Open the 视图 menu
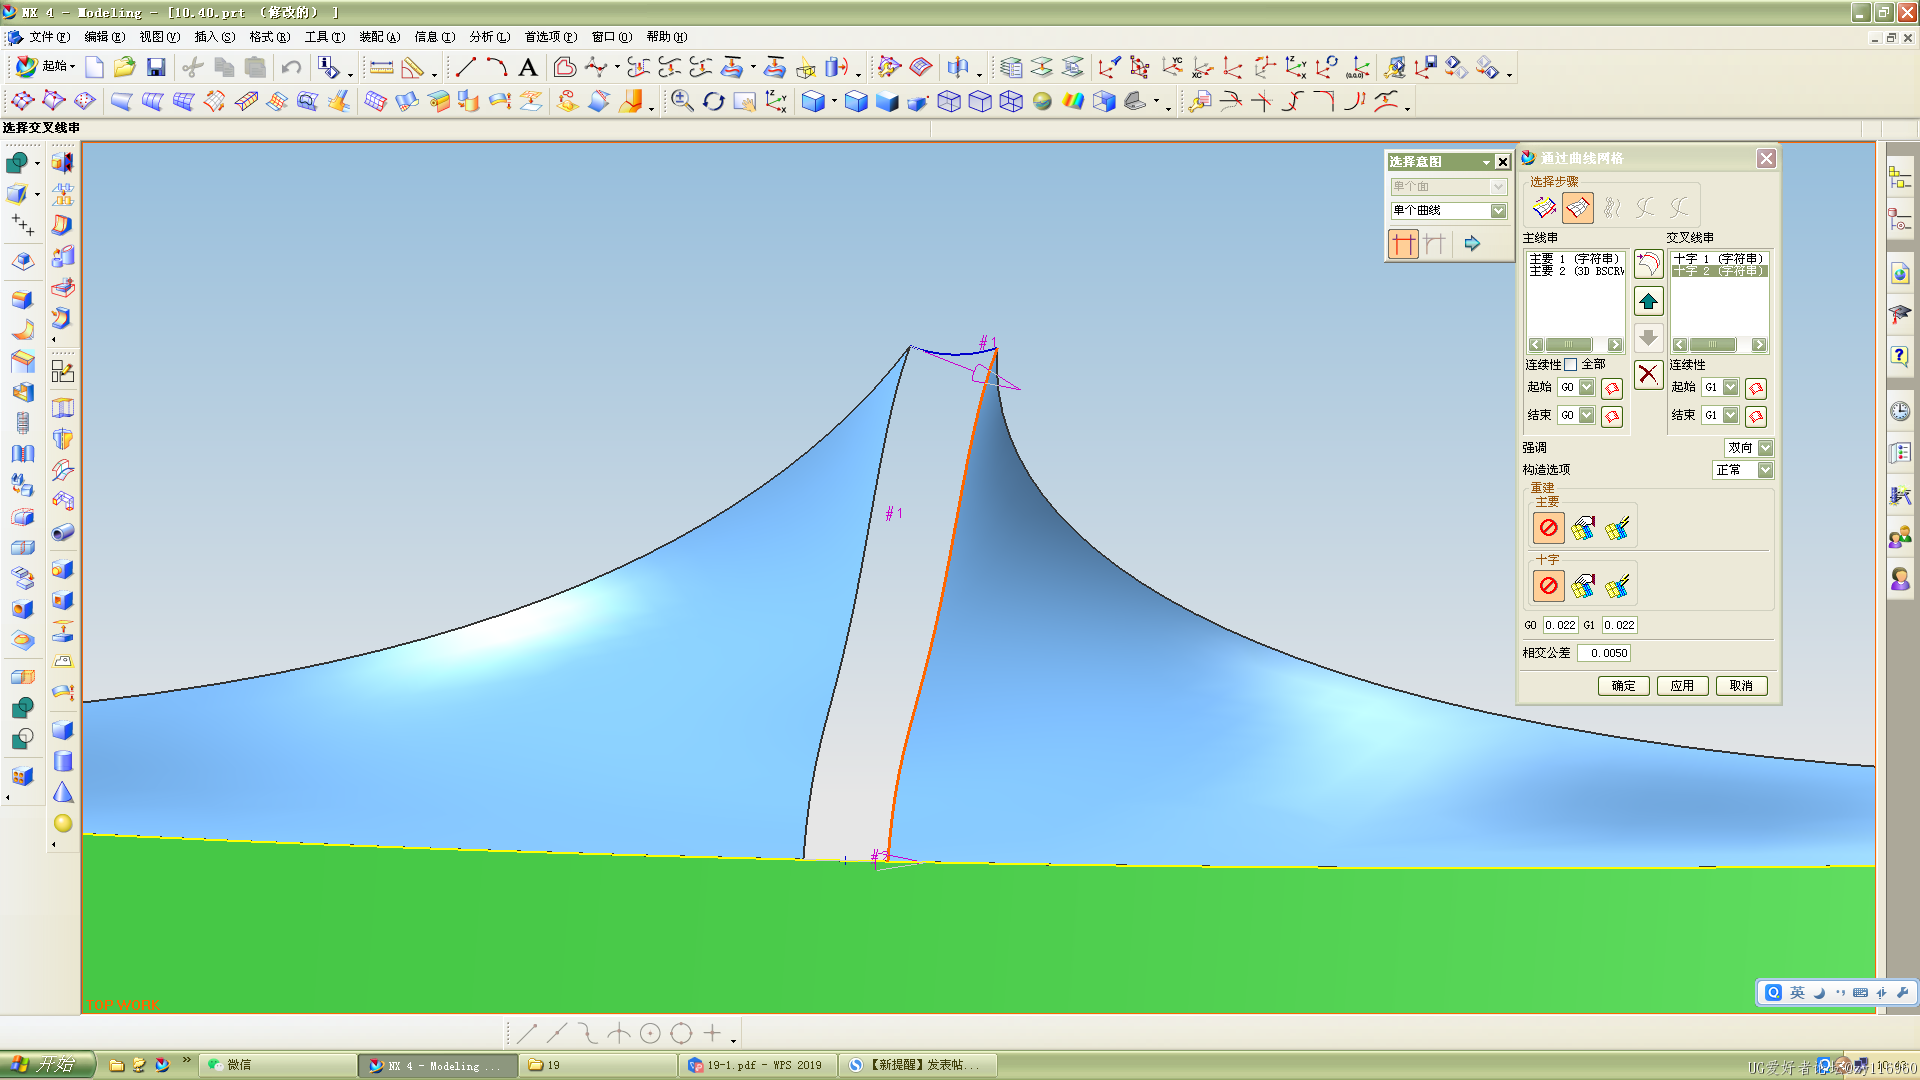The height and width of the screenshot is (1080, 1920). tap(159, 37)
